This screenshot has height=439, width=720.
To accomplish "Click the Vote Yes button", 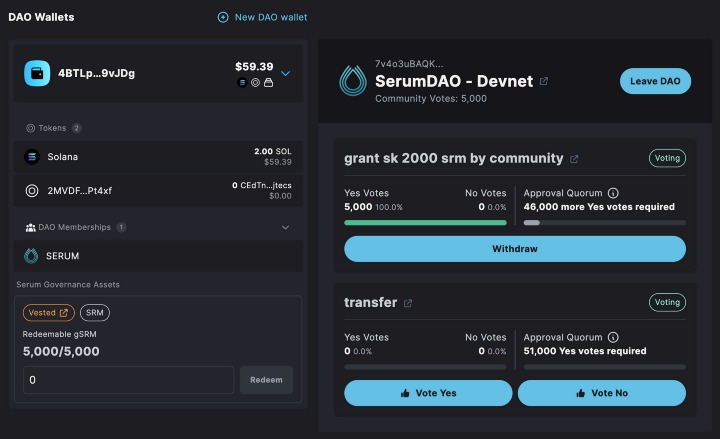I will point(428,393).
